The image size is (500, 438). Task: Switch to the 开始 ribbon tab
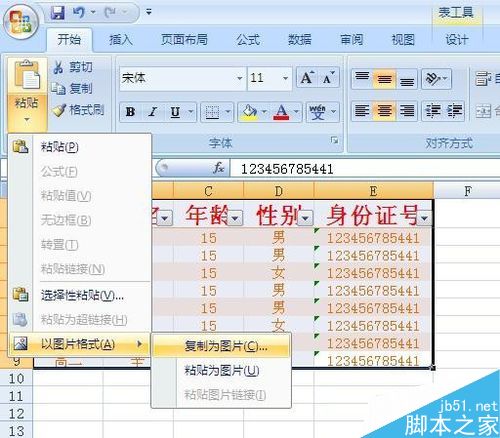[x=69, y=39]
